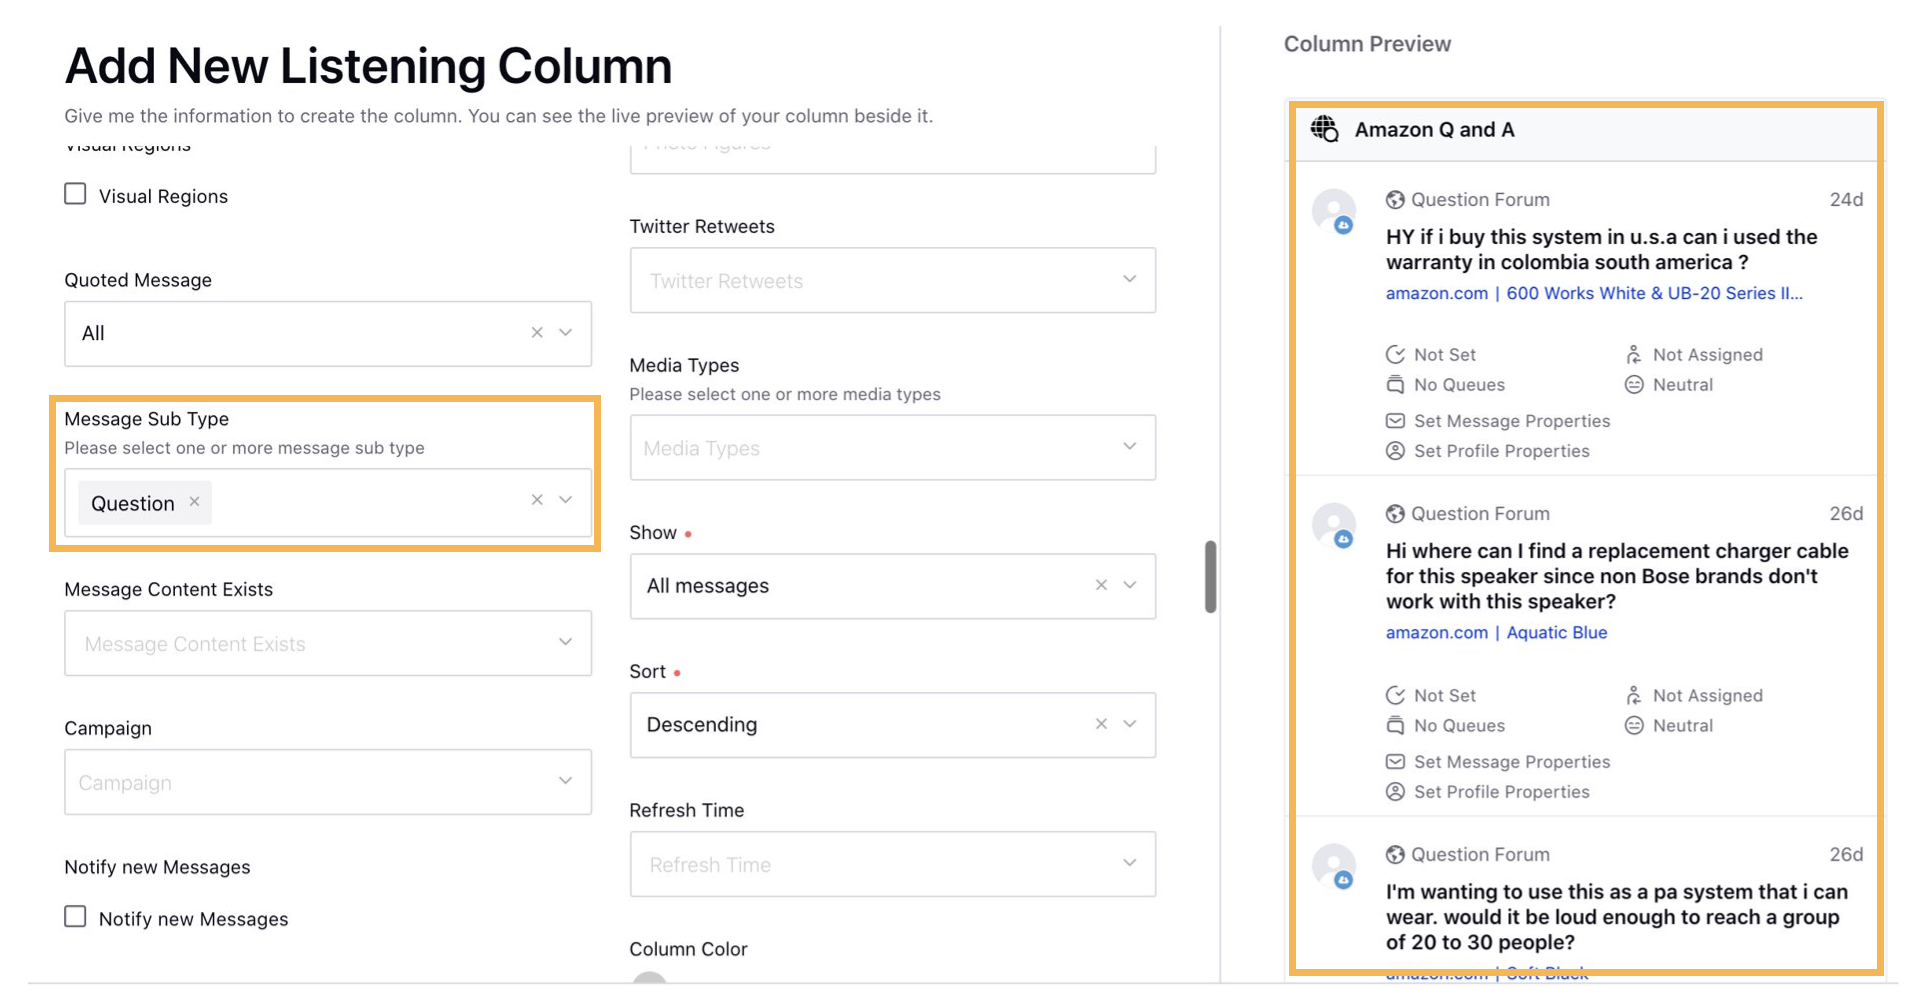Expand the Quoted Message dropdown
Screen dimensions: 1922x1006
[x=566, y=333]
